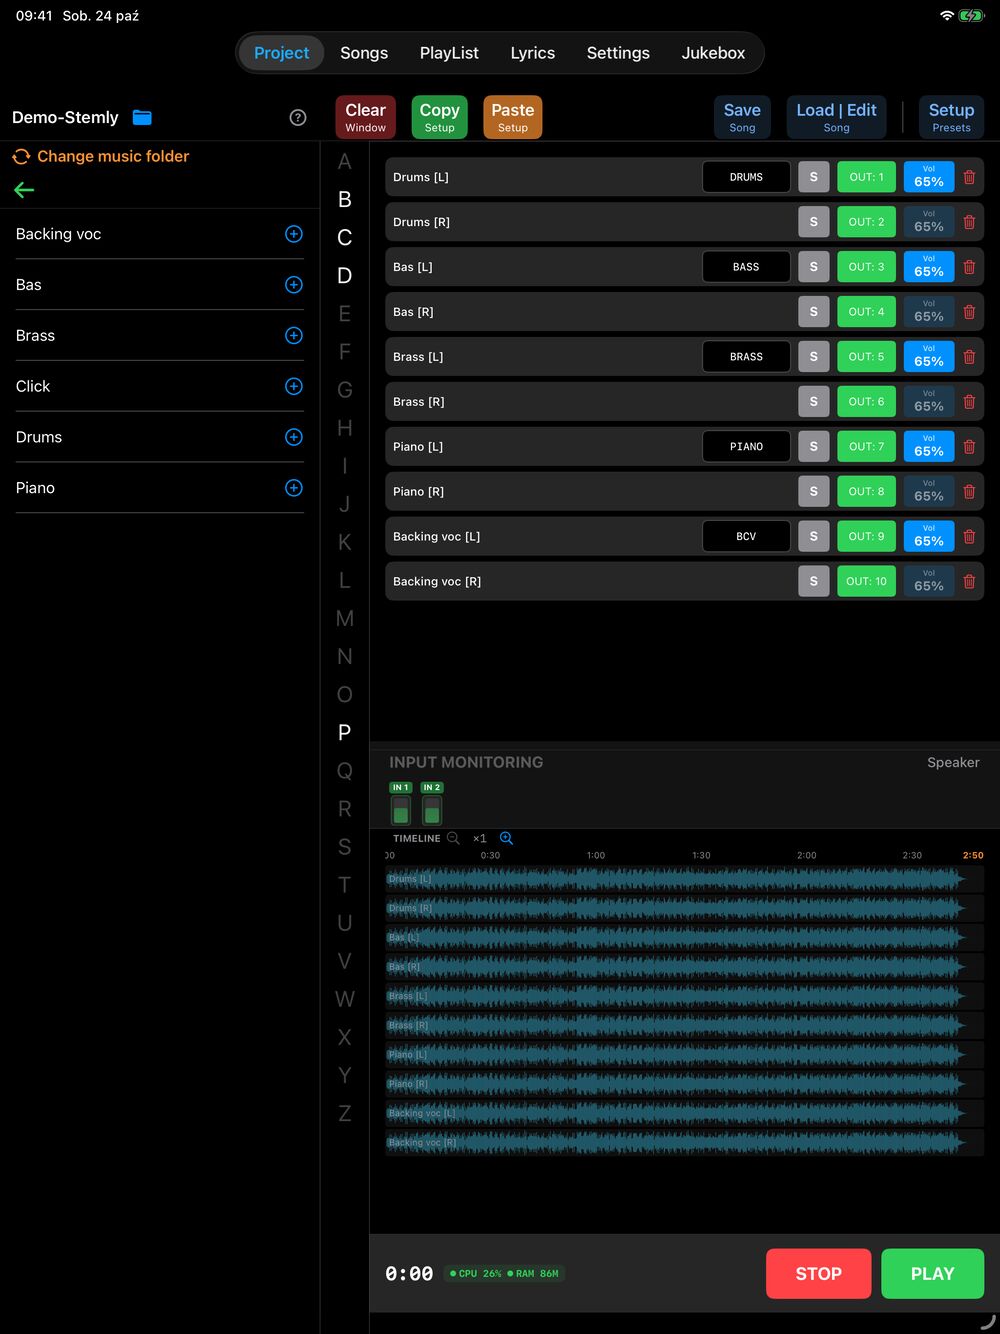Delete Drums [L] track with trash icon
The image size is (1000, 1334).
pyautogui.click(x=969, y=177)
